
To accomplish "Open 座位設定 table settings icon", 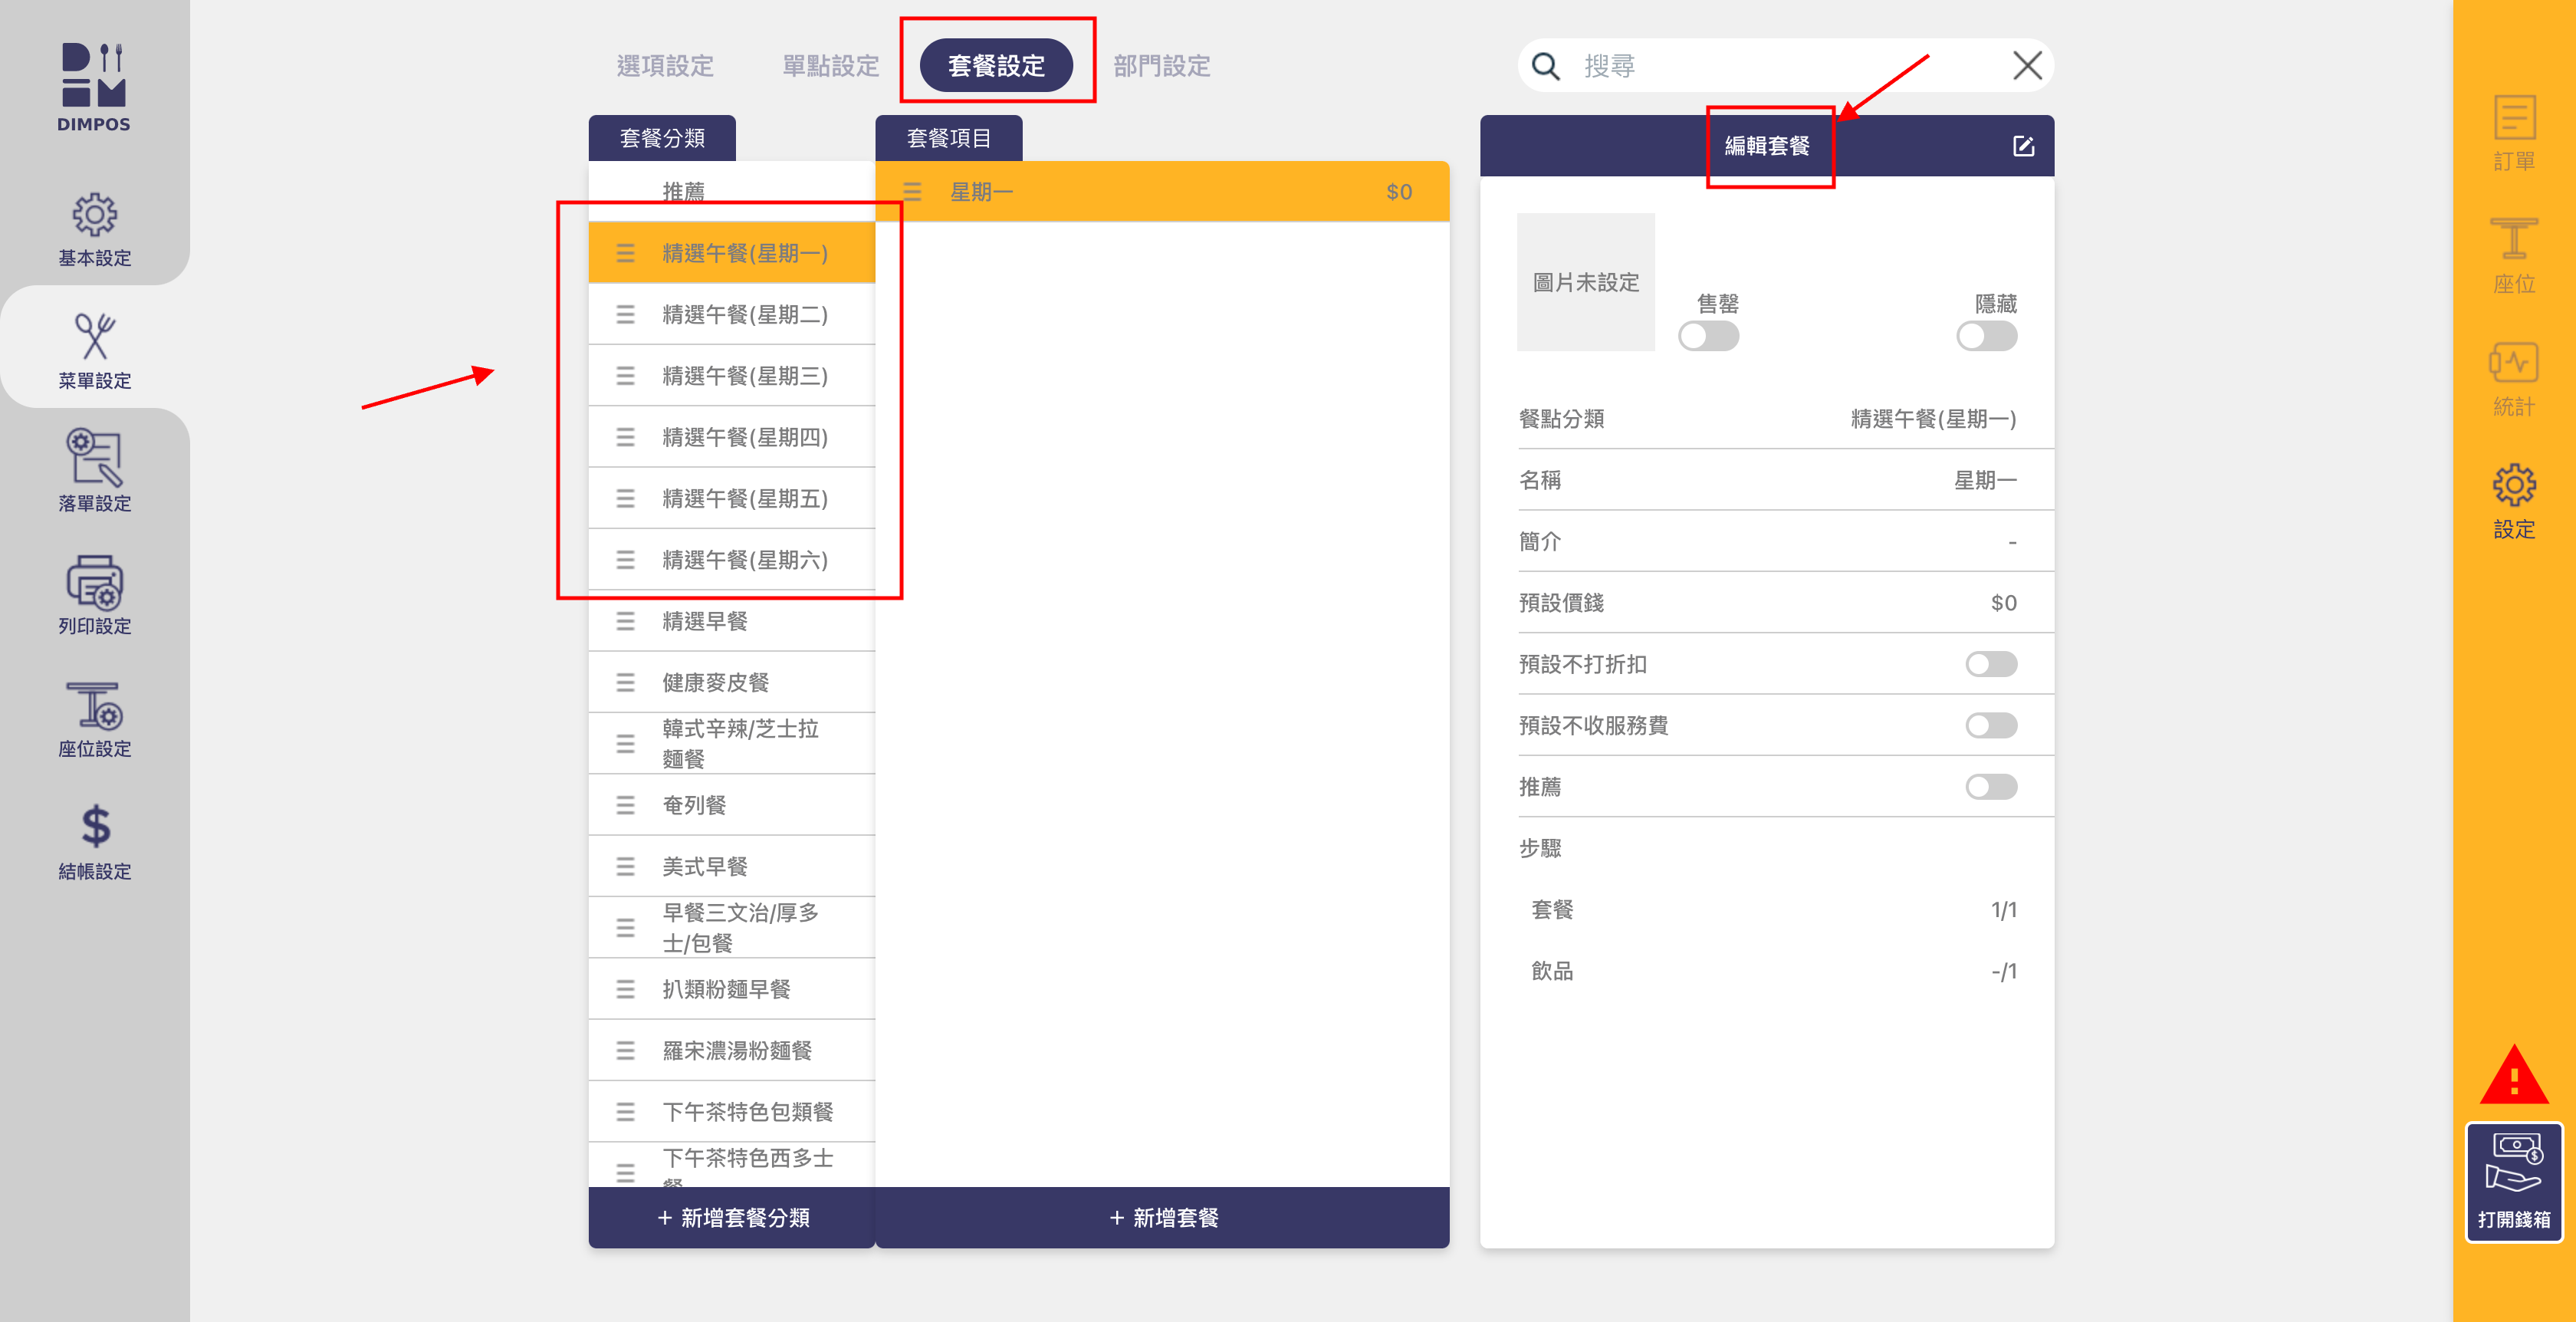I will [x=94, y=706].
